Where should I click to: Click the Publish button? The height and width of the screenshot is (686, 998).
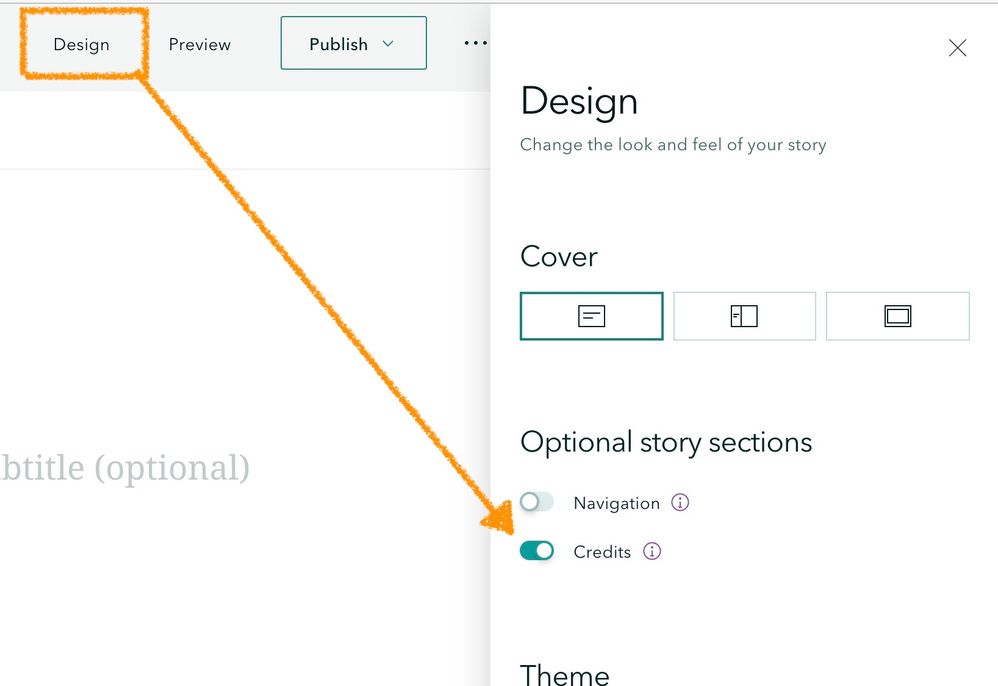click(338, 44)
